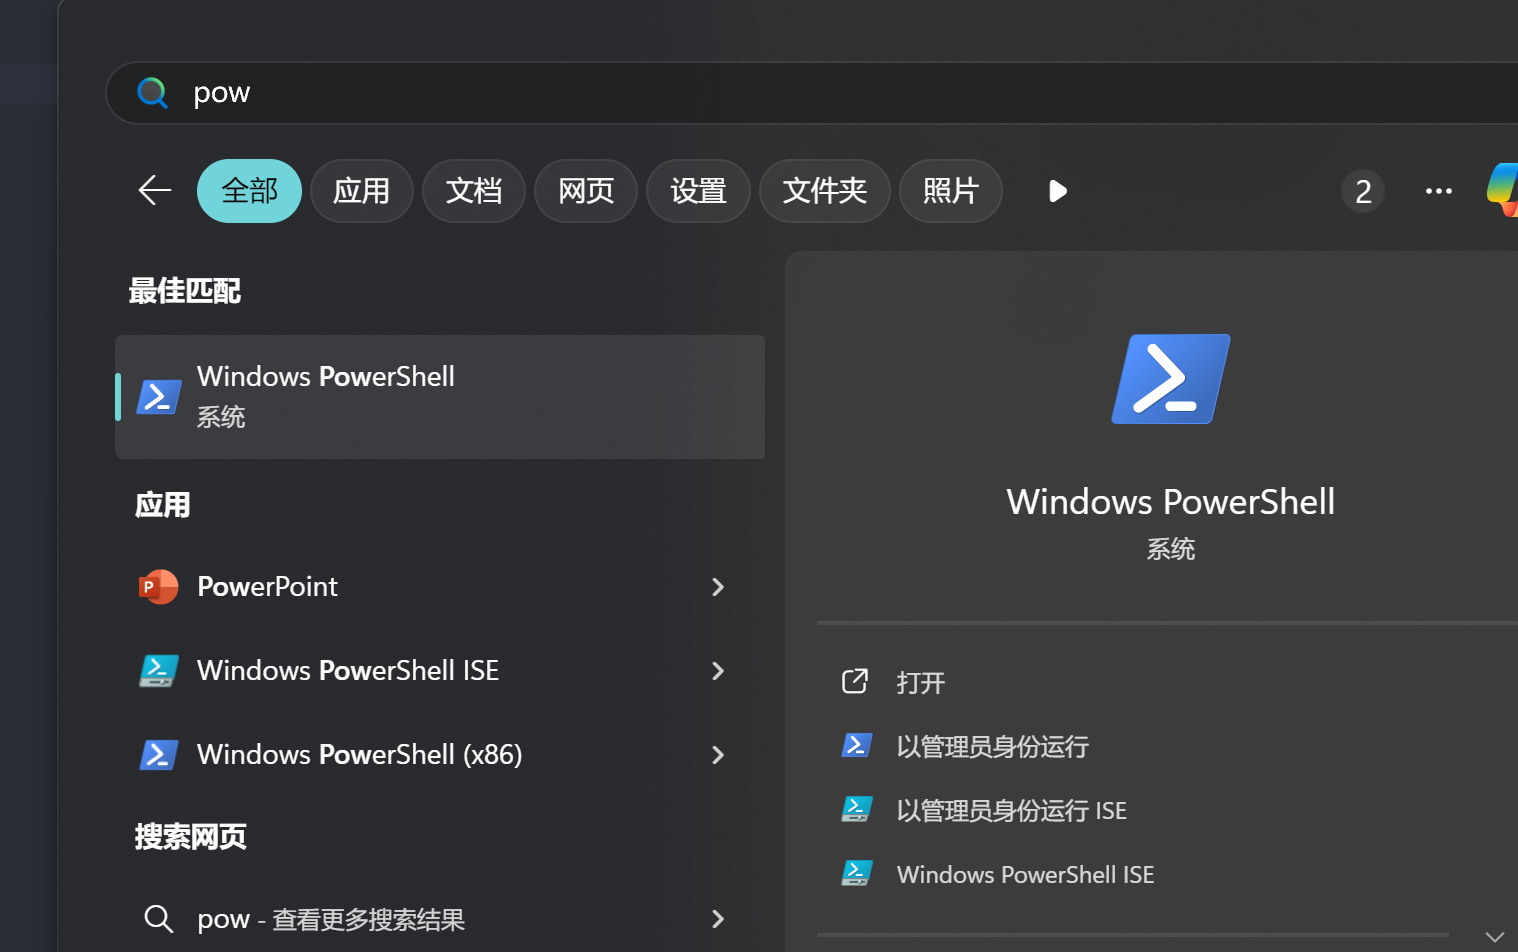Image resolution: width=1518 pixels, height=952 pixels.
Task: Click the round badge showing 2
Action: coord(1362,191)
